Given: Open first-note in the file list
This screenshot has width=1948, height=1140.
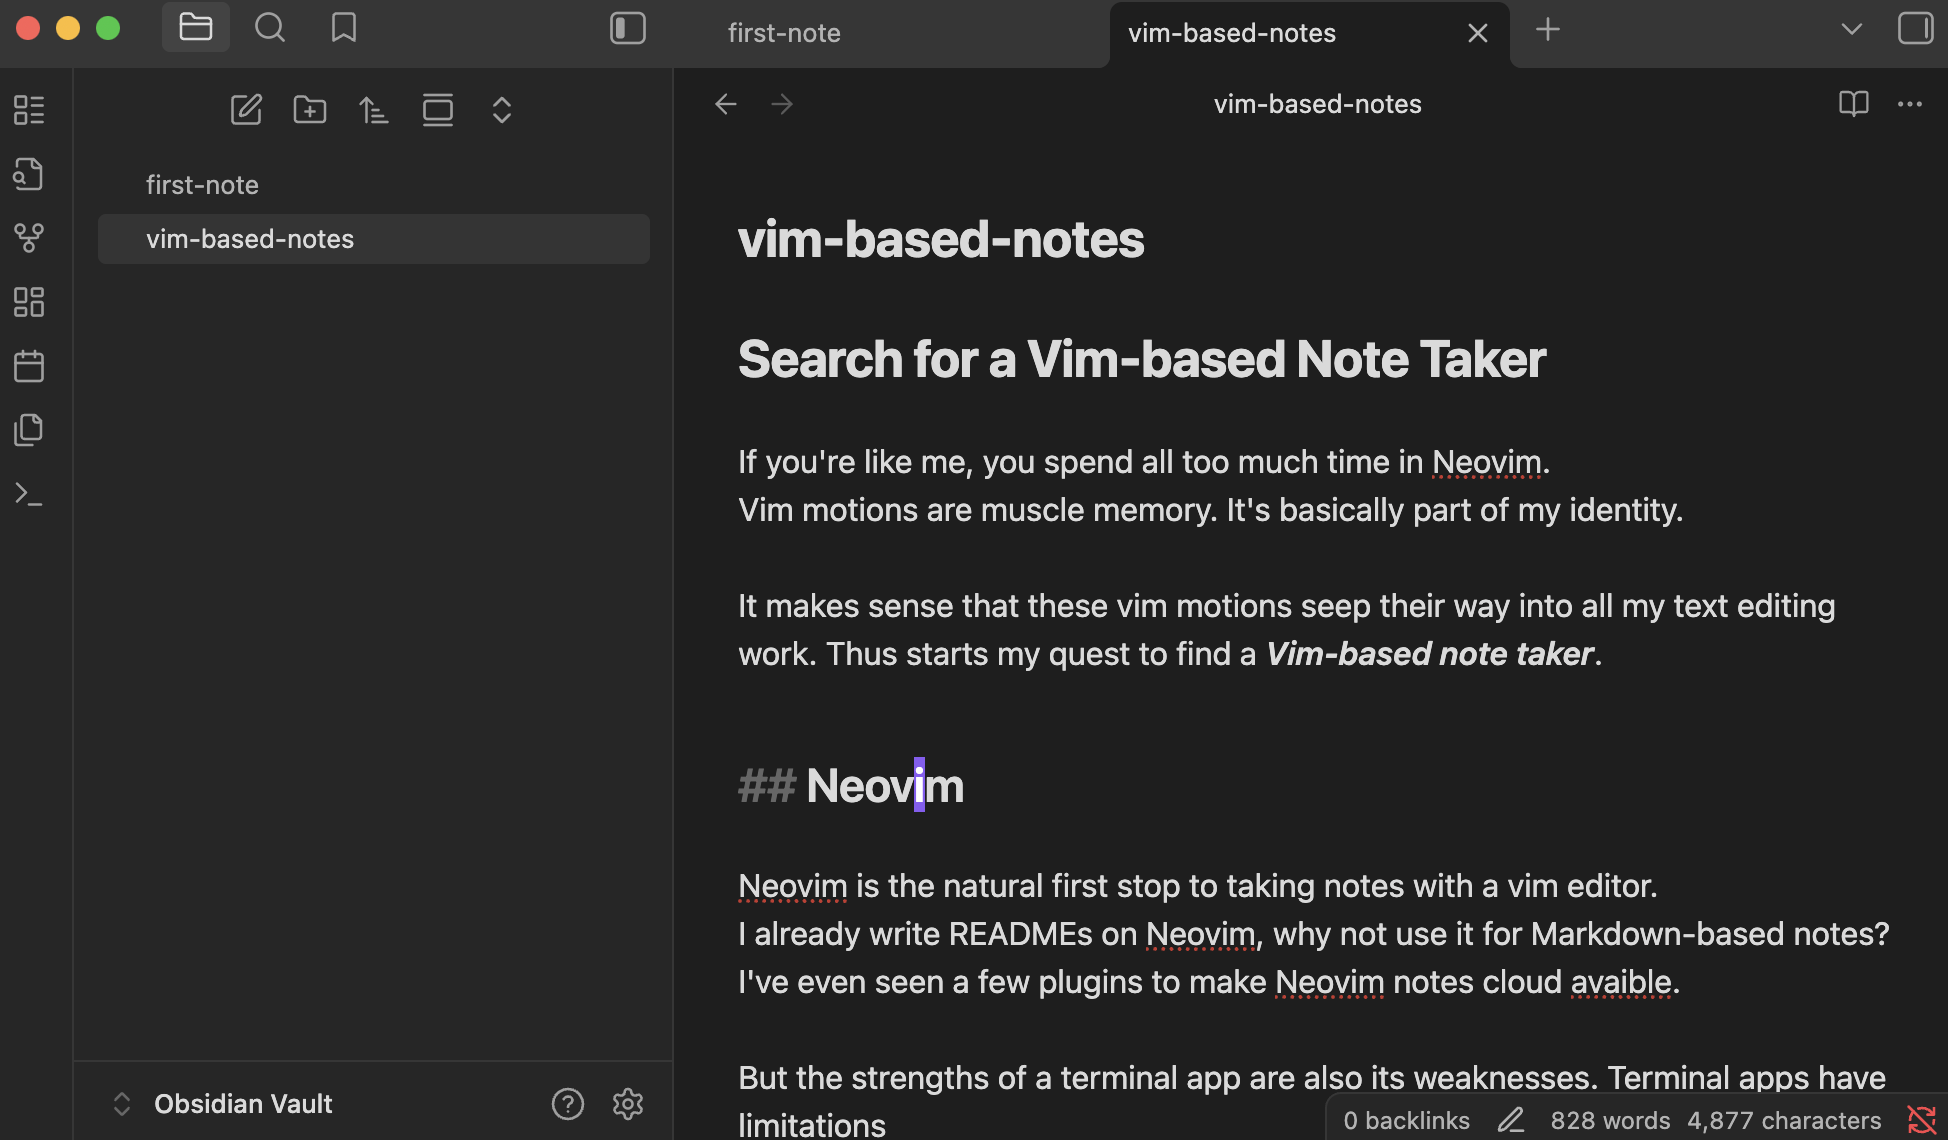Looking at the screenshot, I should 202,185.
